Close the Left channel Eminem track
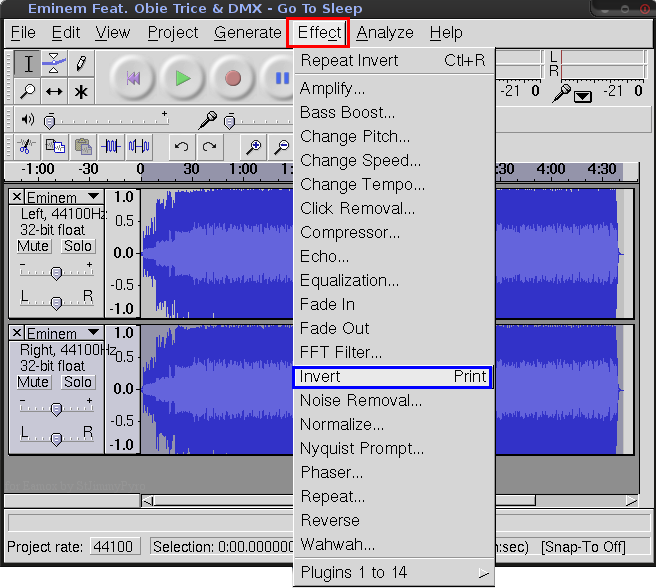Image resolution: width=656 pixels, height=588 pixels. pos(17,197)
